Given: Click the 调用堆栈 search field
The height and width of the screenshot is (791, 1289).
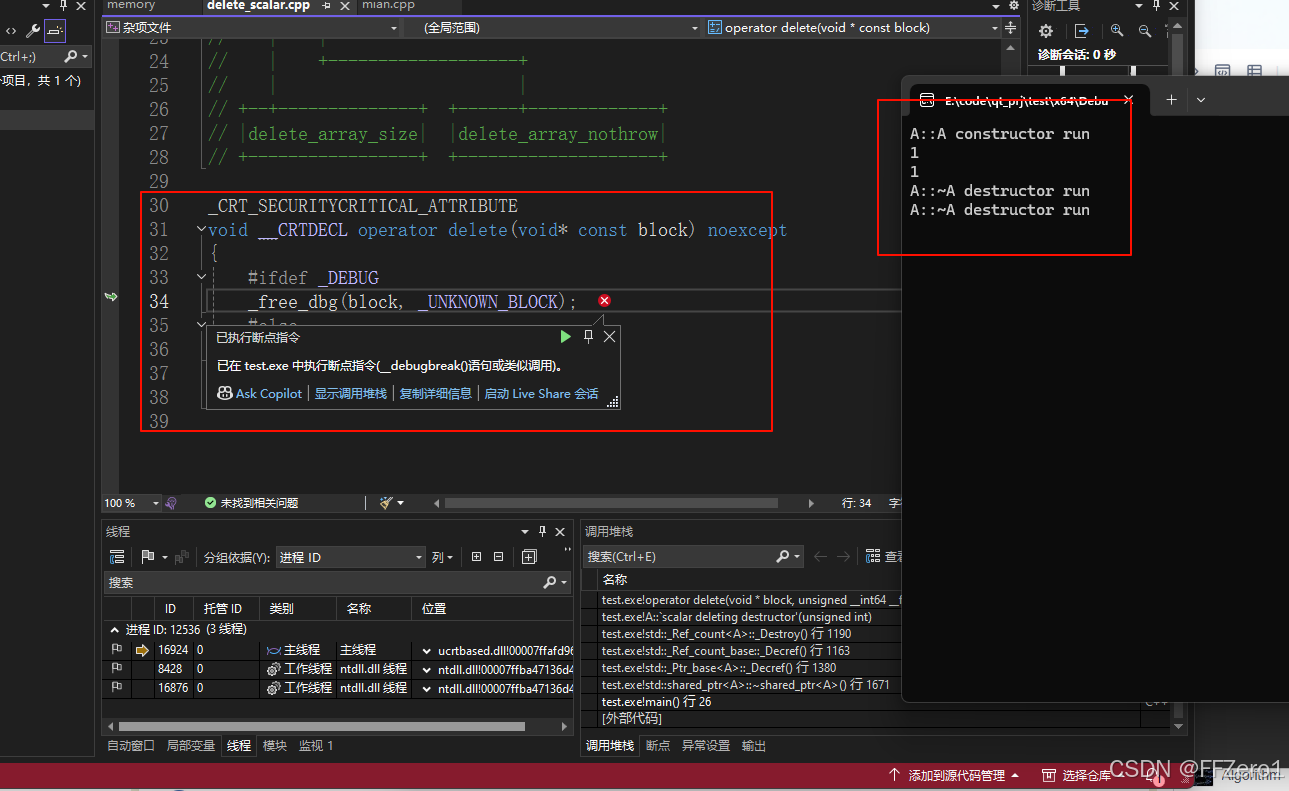Looking at the screenshot, I should [694, 556].
